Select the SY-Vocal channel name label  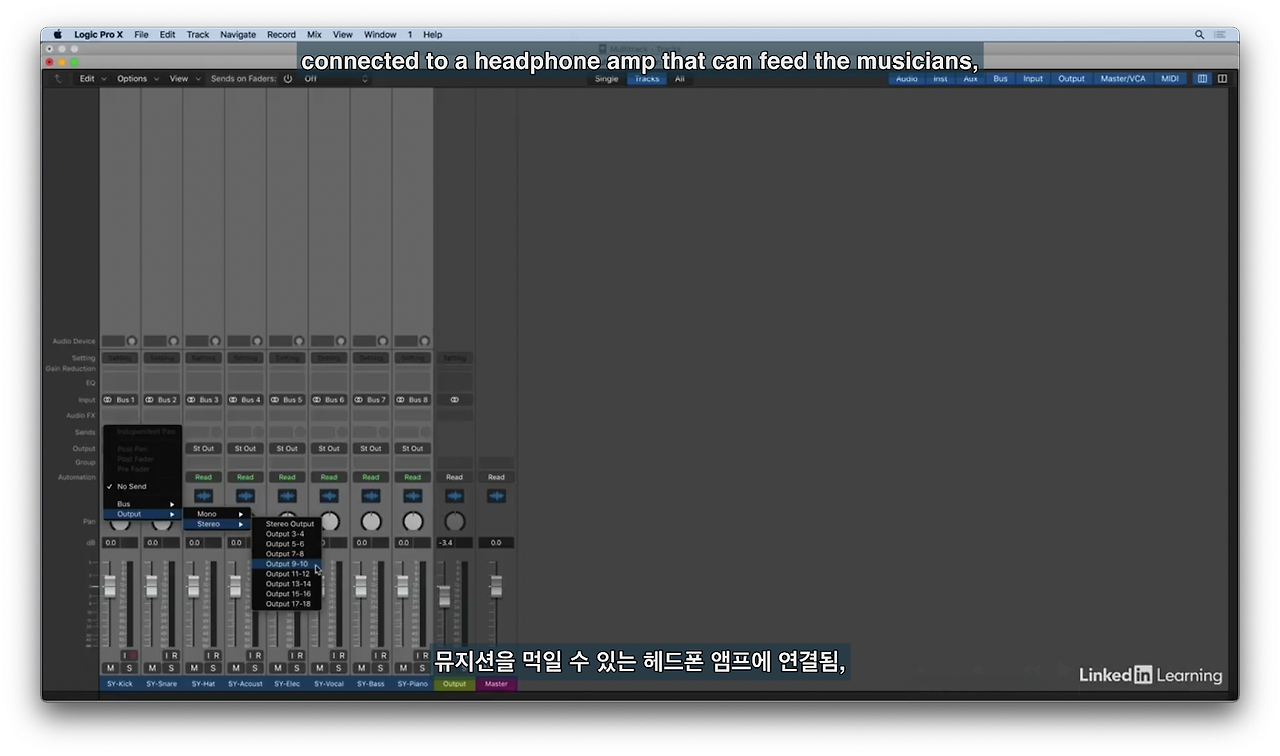pos(329,684)
